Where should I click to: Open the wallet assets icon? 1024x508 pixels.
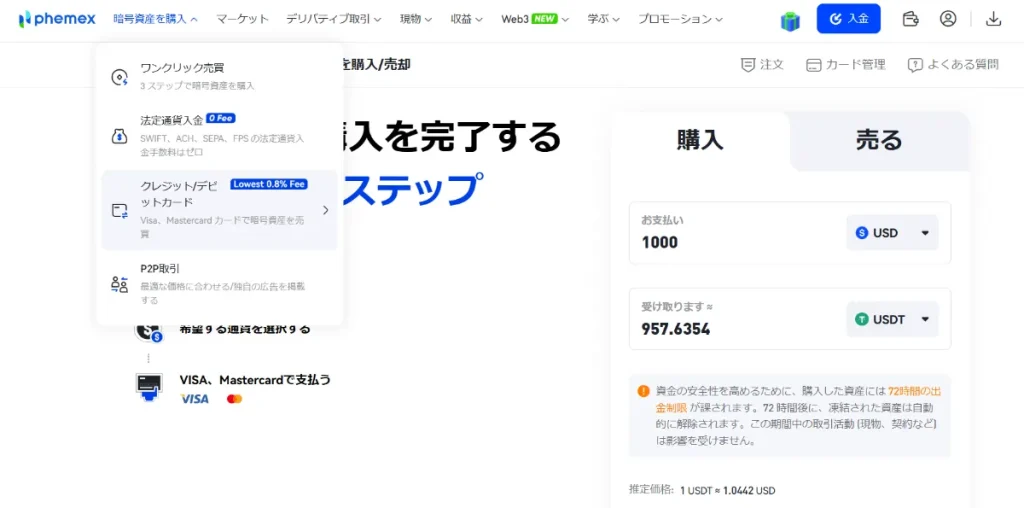pyautogui.click(x=910, y=19)
